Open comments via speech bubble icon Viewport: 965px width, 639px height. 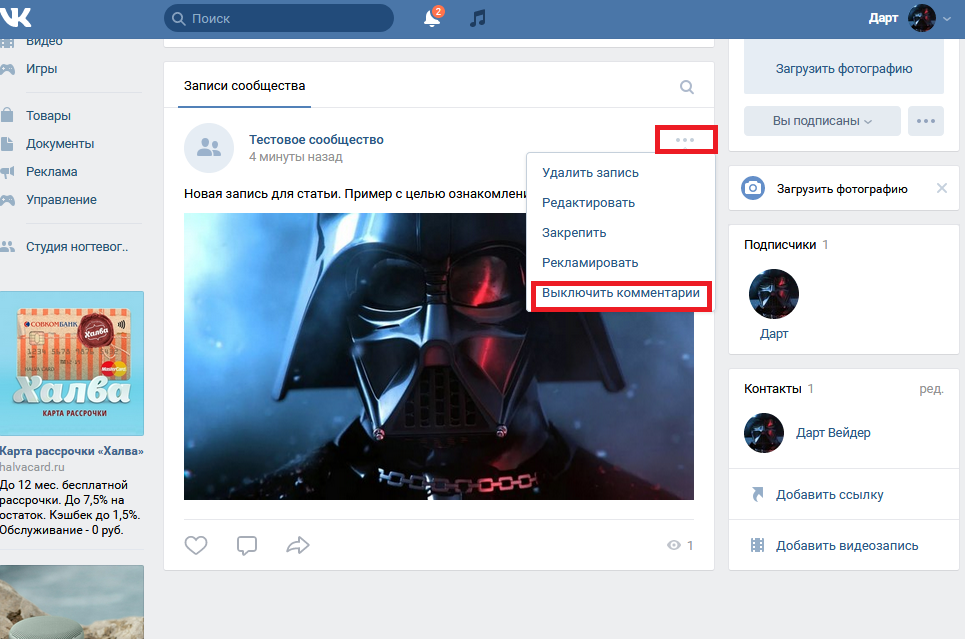(247, 545)
